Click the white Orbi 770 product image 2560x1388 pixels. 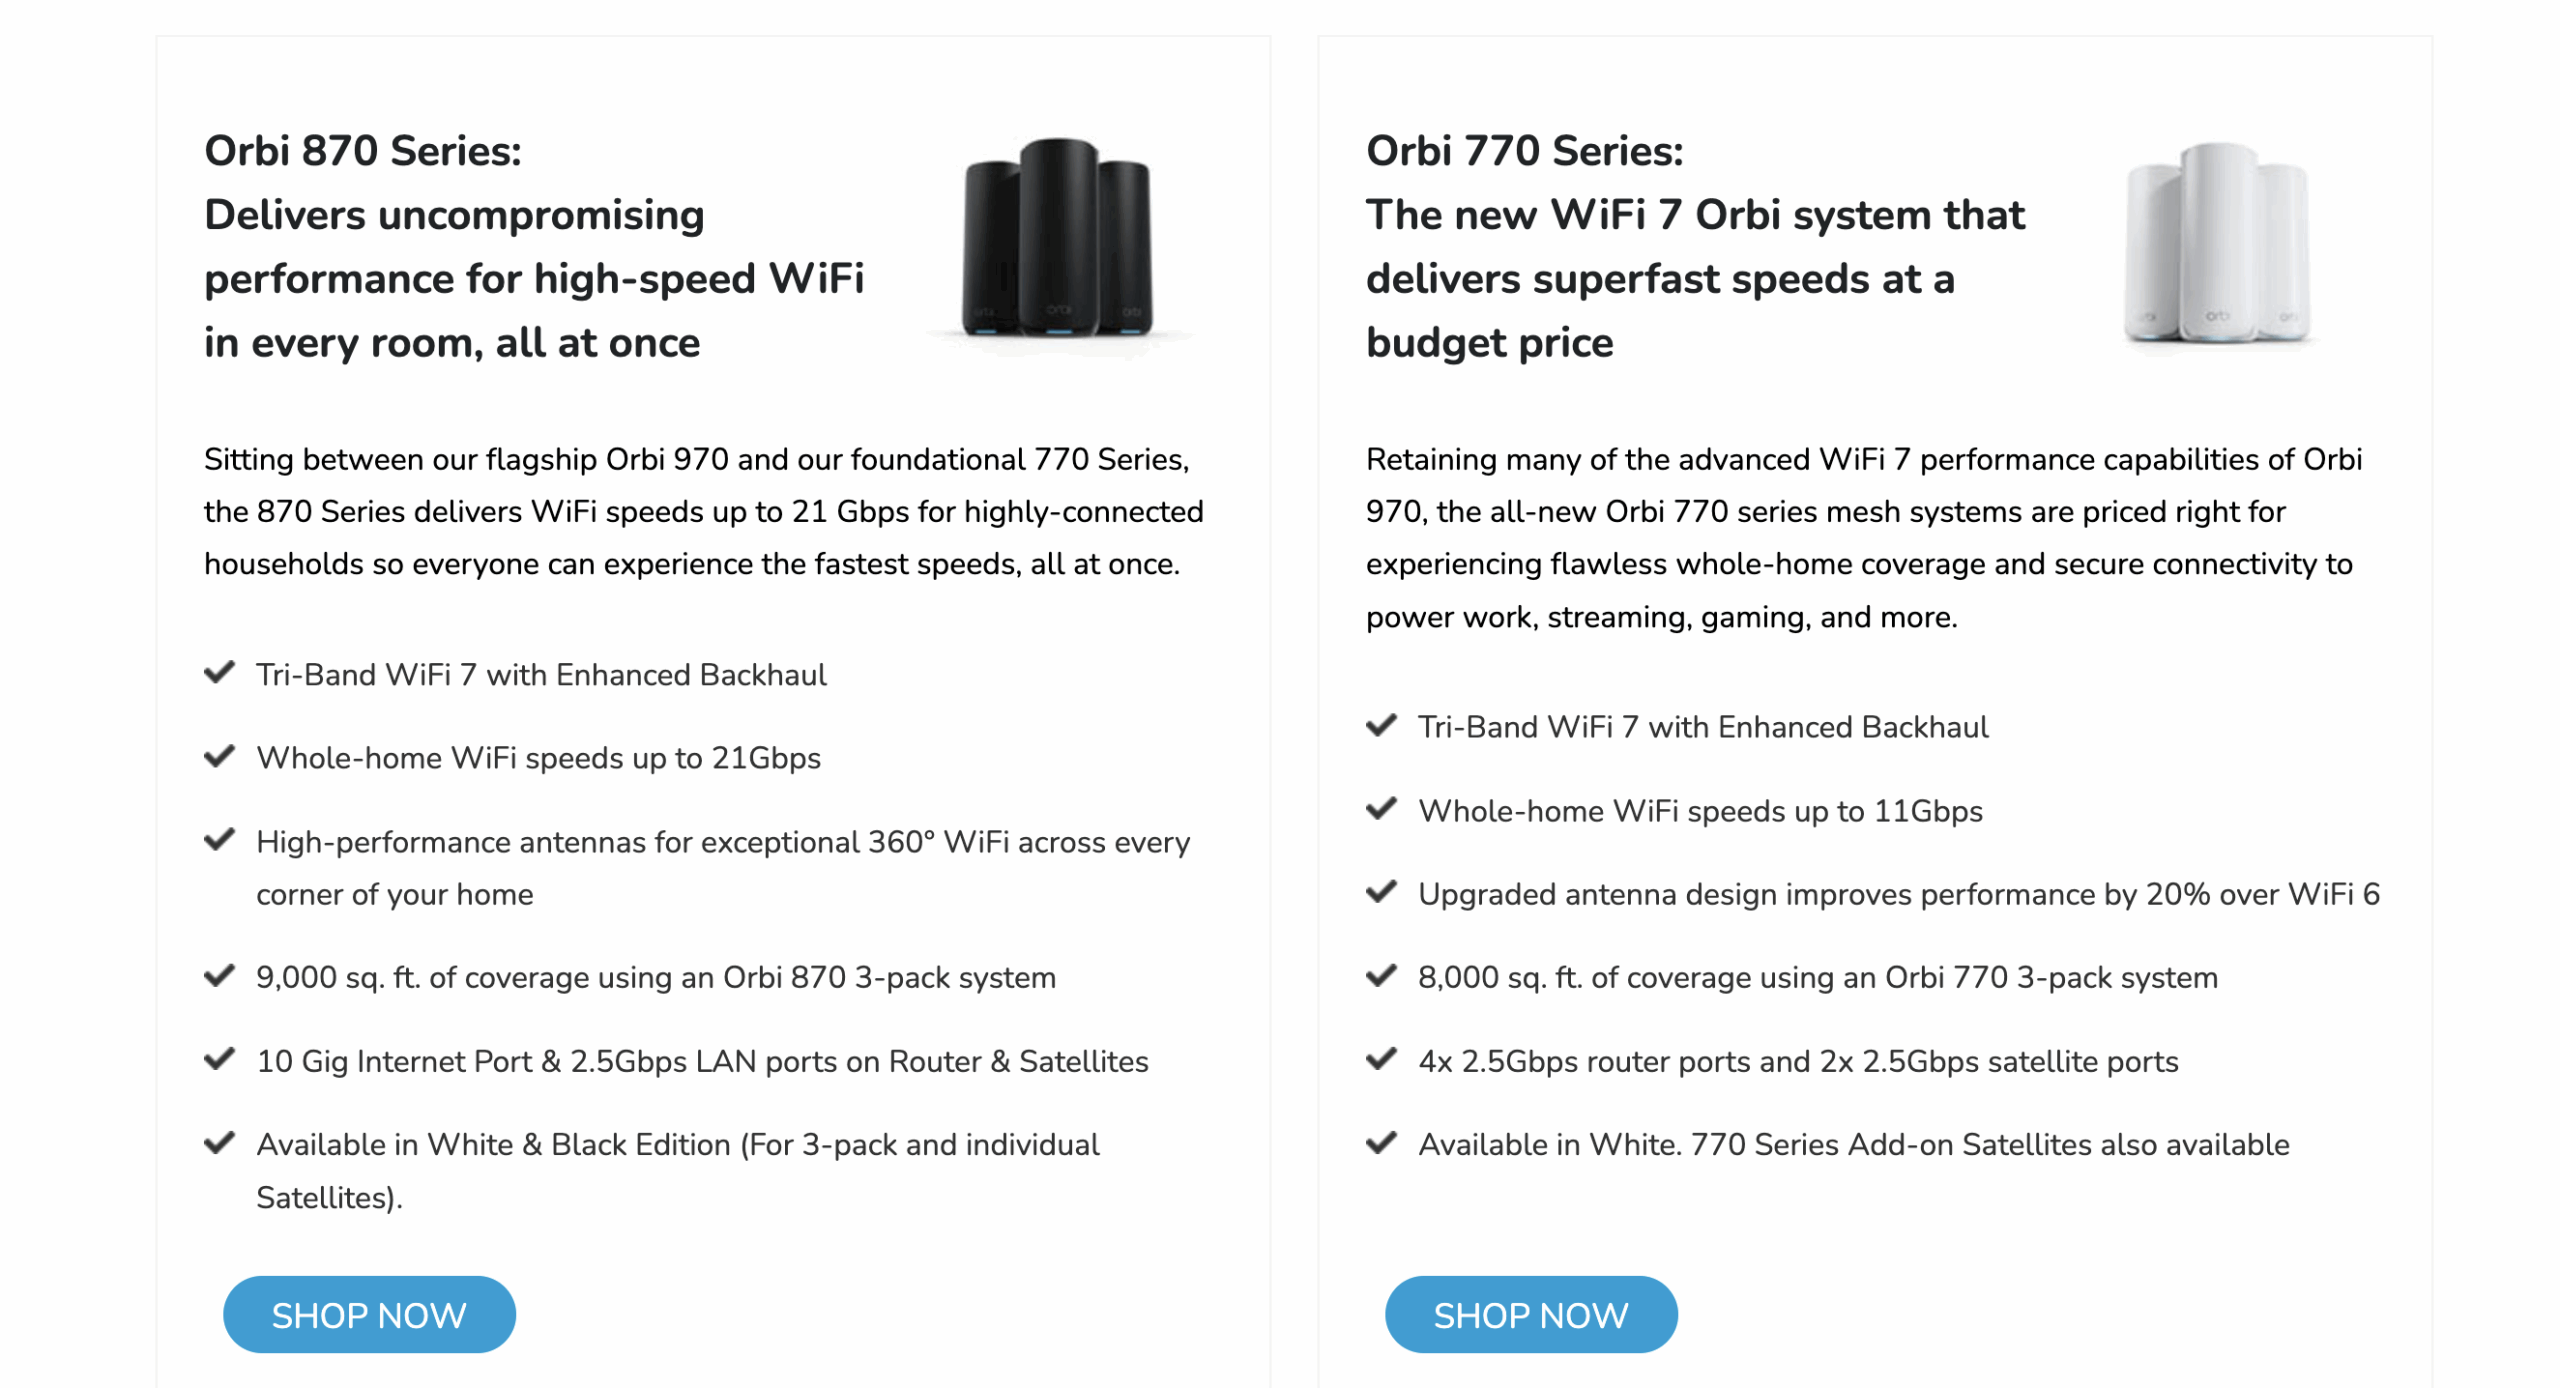tap(2216, 243)
